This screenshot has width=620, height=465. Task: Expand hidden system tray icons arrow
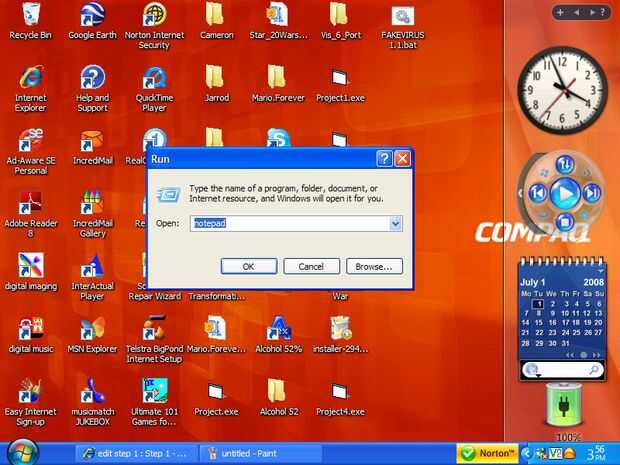[x=526, y=454]
